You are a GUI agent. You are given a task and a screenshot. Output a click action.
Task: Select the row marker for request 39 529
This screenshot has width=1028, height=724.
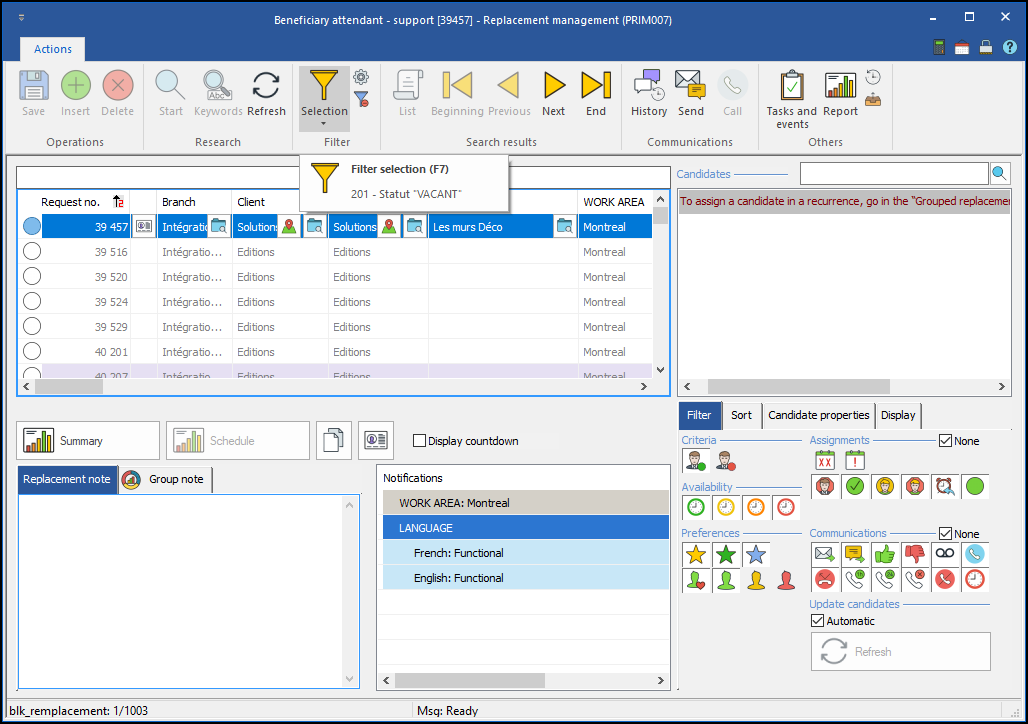31,326
